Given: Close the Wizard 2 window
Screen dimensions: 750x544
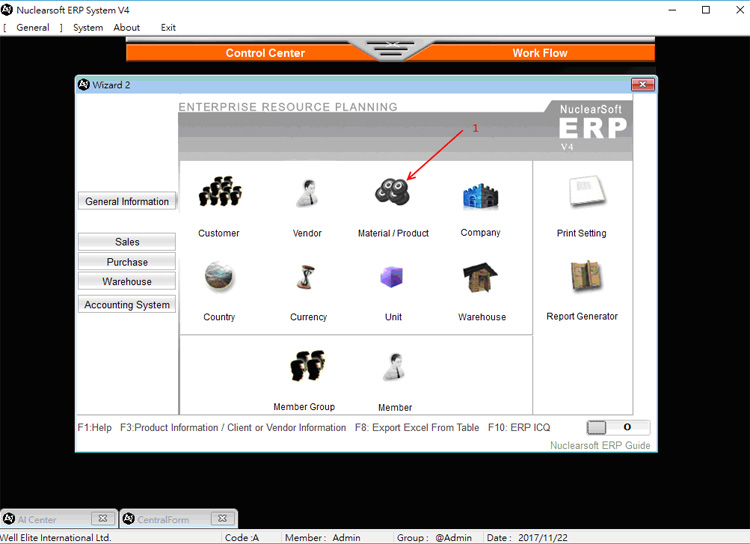Looking at the screenshot, I should pyautogui.click(x=643, y=85).
